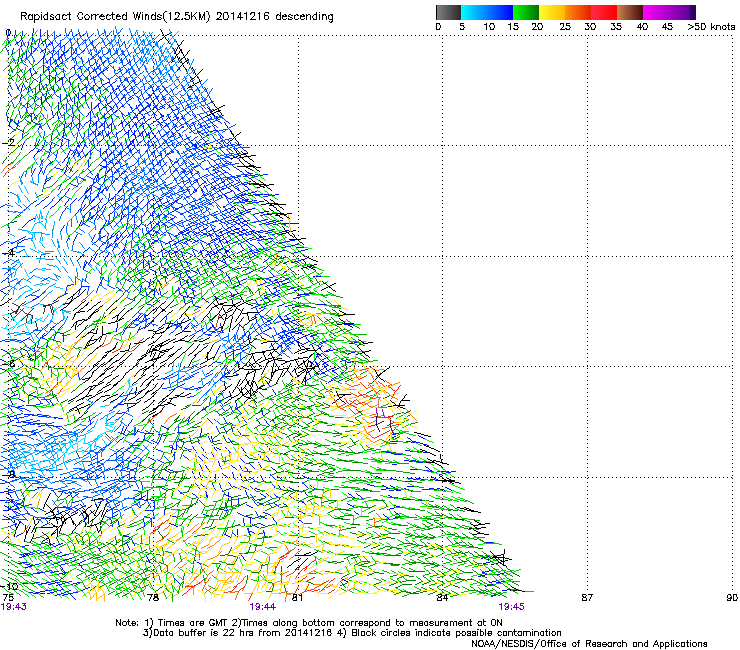
Task: Click the NOAA/NESDIS credit text
Action: [589, 643]
